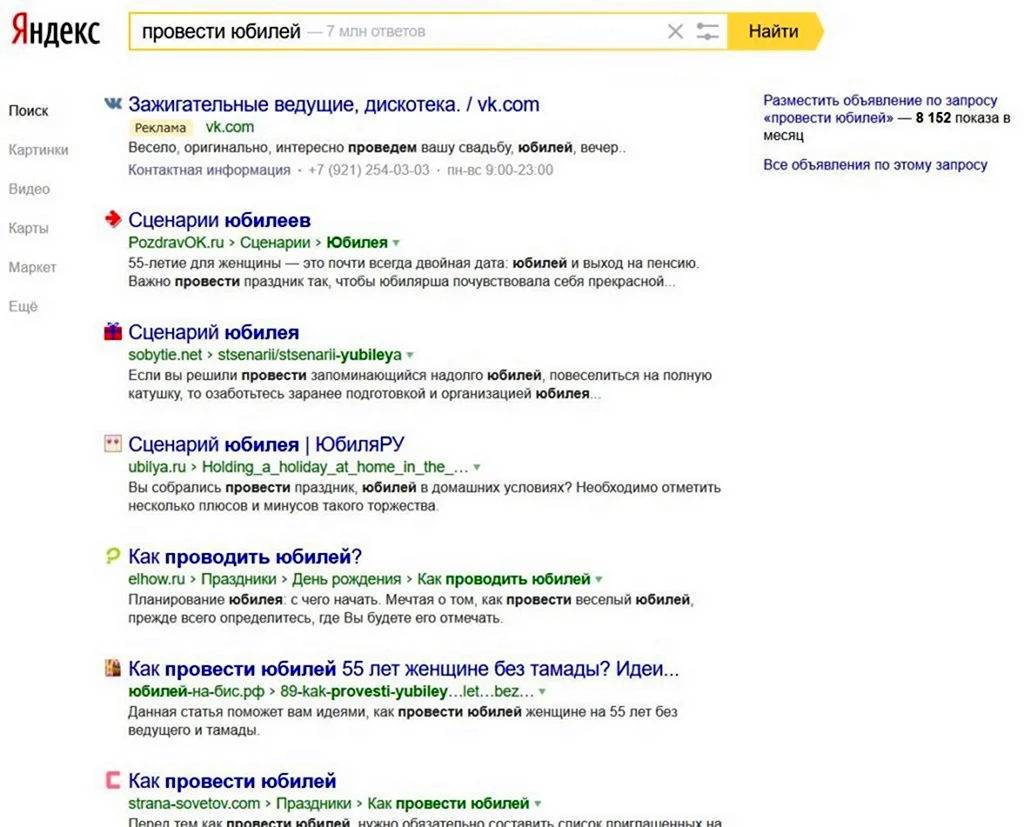Screen dimensions: 1024x827
Task: Open dropdown arrow after strana-sovetov.com breadcrumb
Action: tap(538, 803)
